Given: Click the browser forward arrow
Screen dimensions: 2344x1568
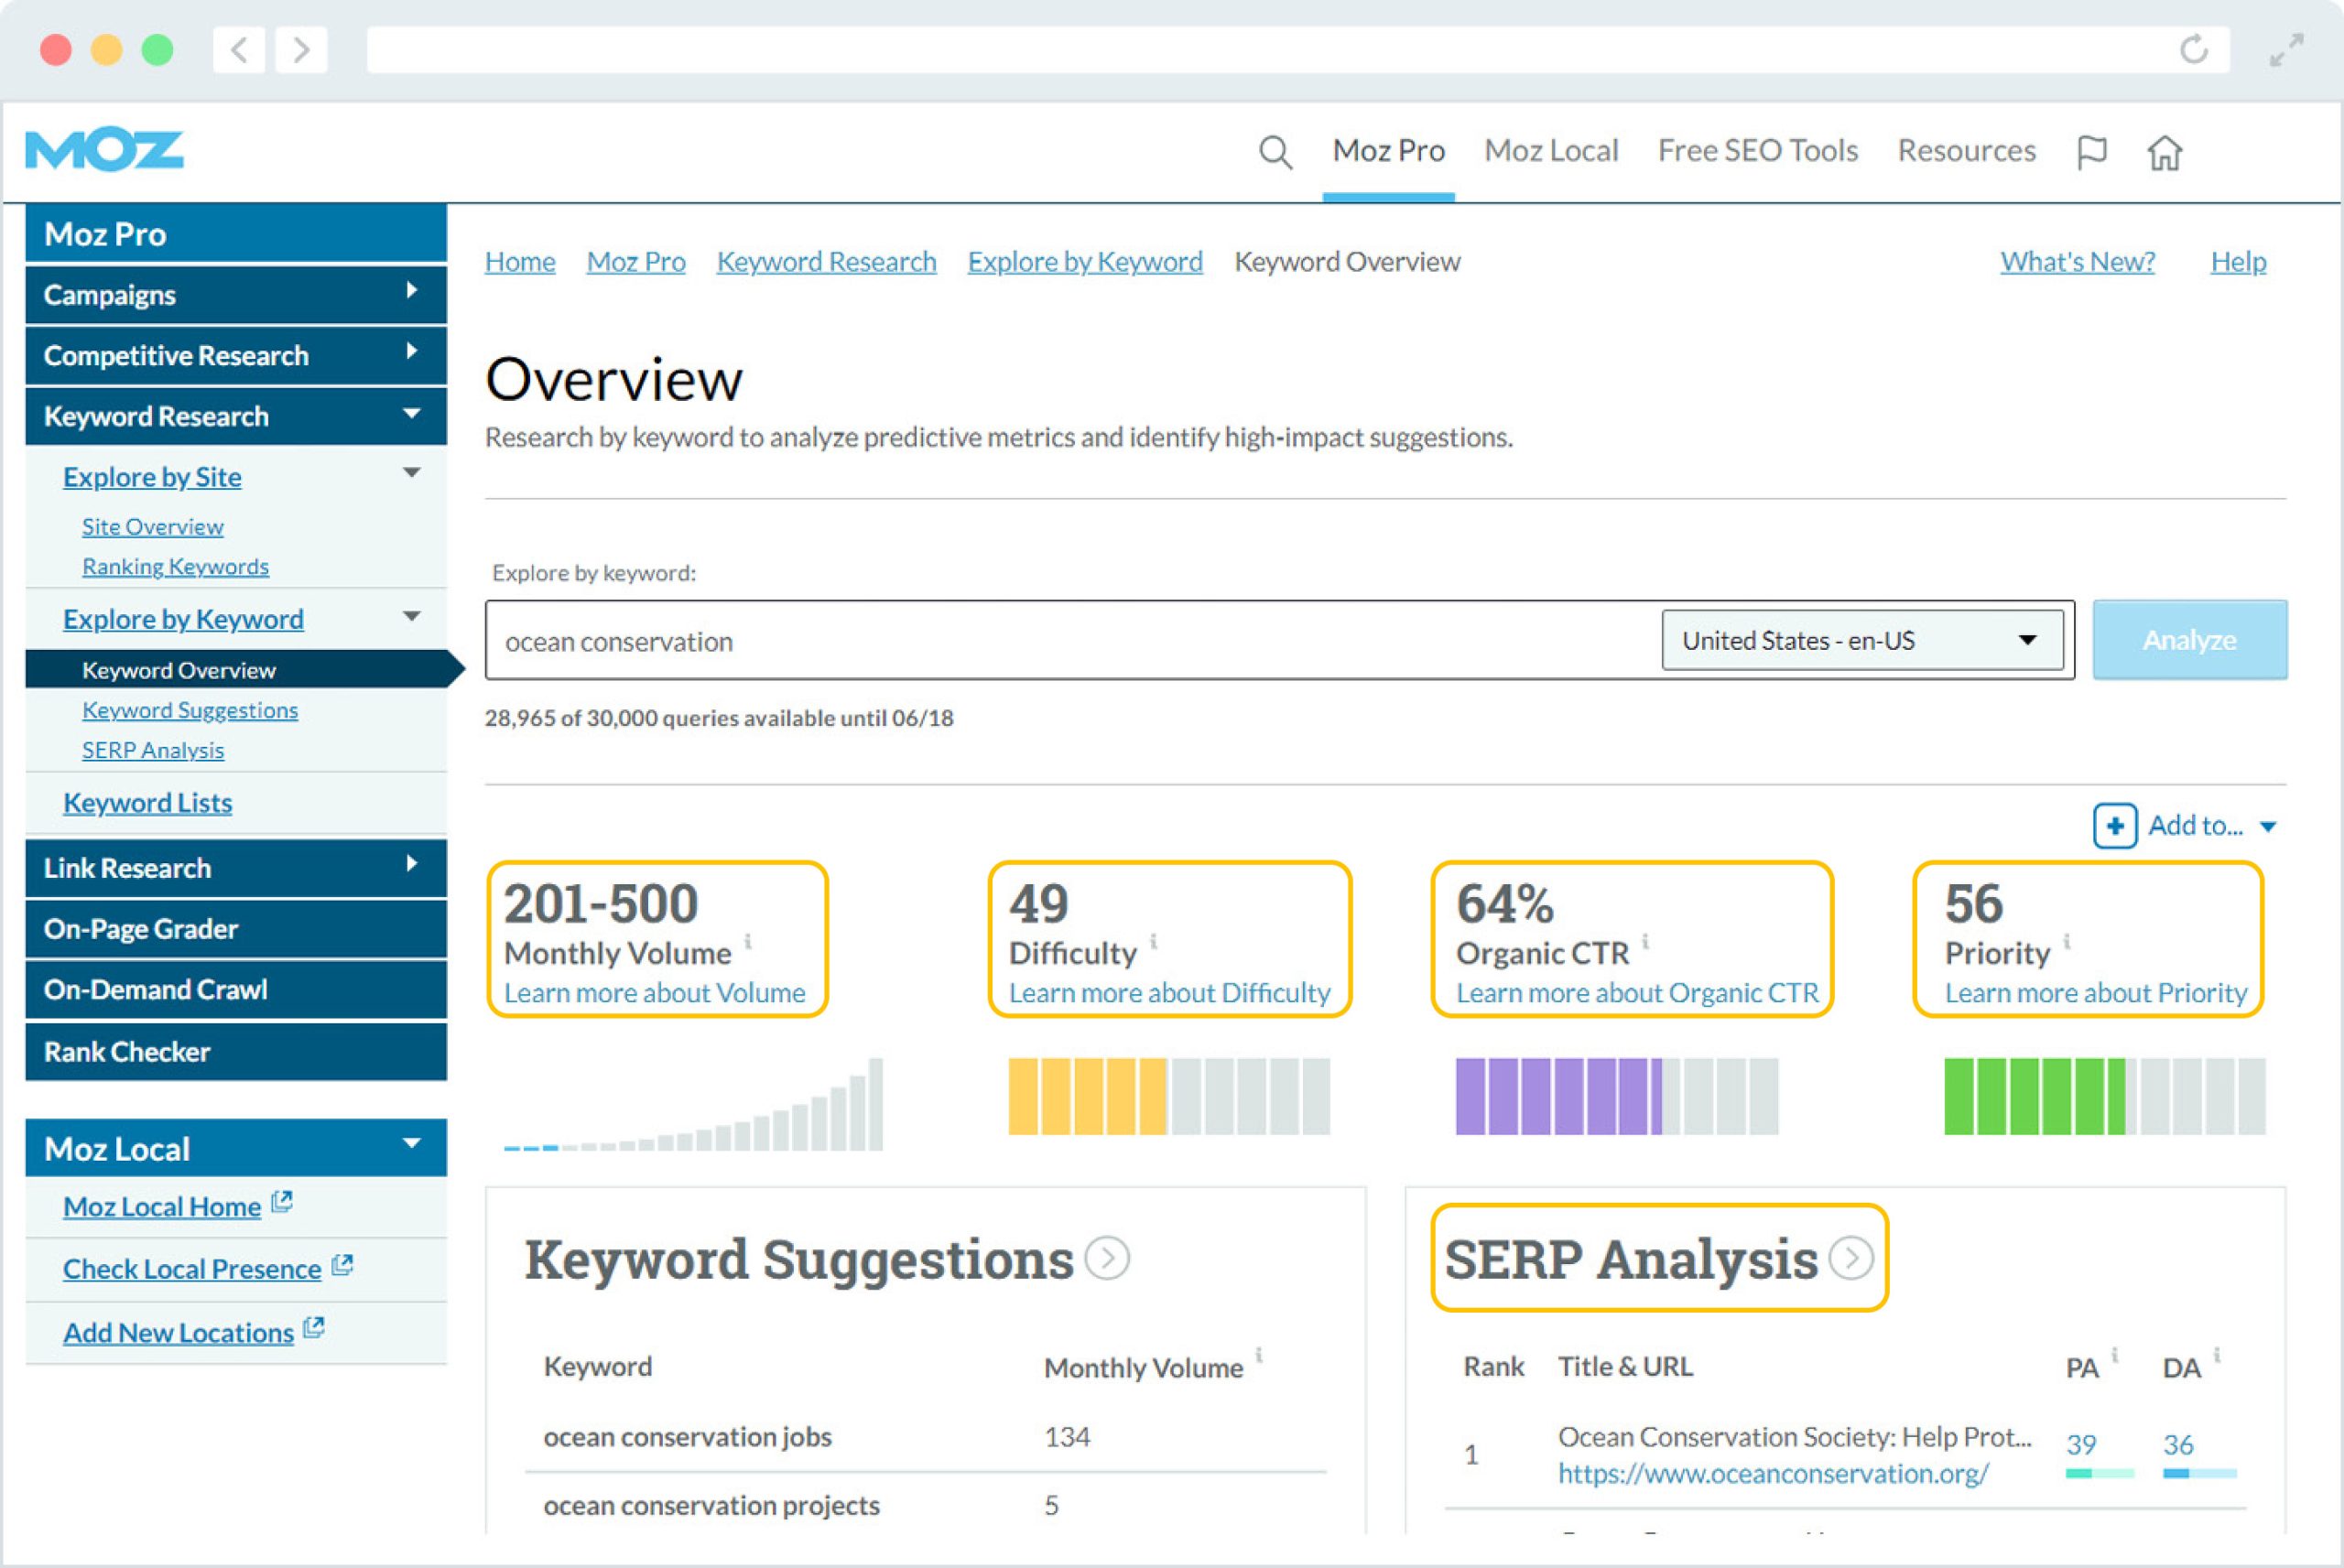Looking at the screenshot, I should click(x=300, y=49).
